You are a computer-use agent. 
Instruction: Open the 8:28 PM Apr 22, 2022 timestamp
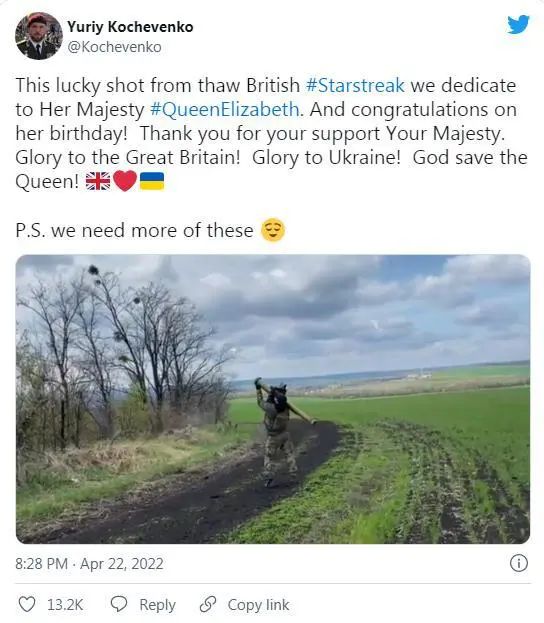point(89,564)
